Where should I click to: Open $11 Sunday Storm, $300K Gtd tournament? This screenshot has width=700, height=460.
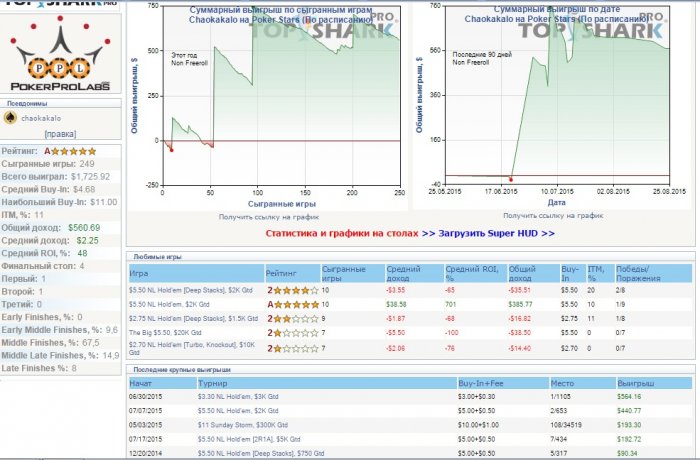(243, 425)
